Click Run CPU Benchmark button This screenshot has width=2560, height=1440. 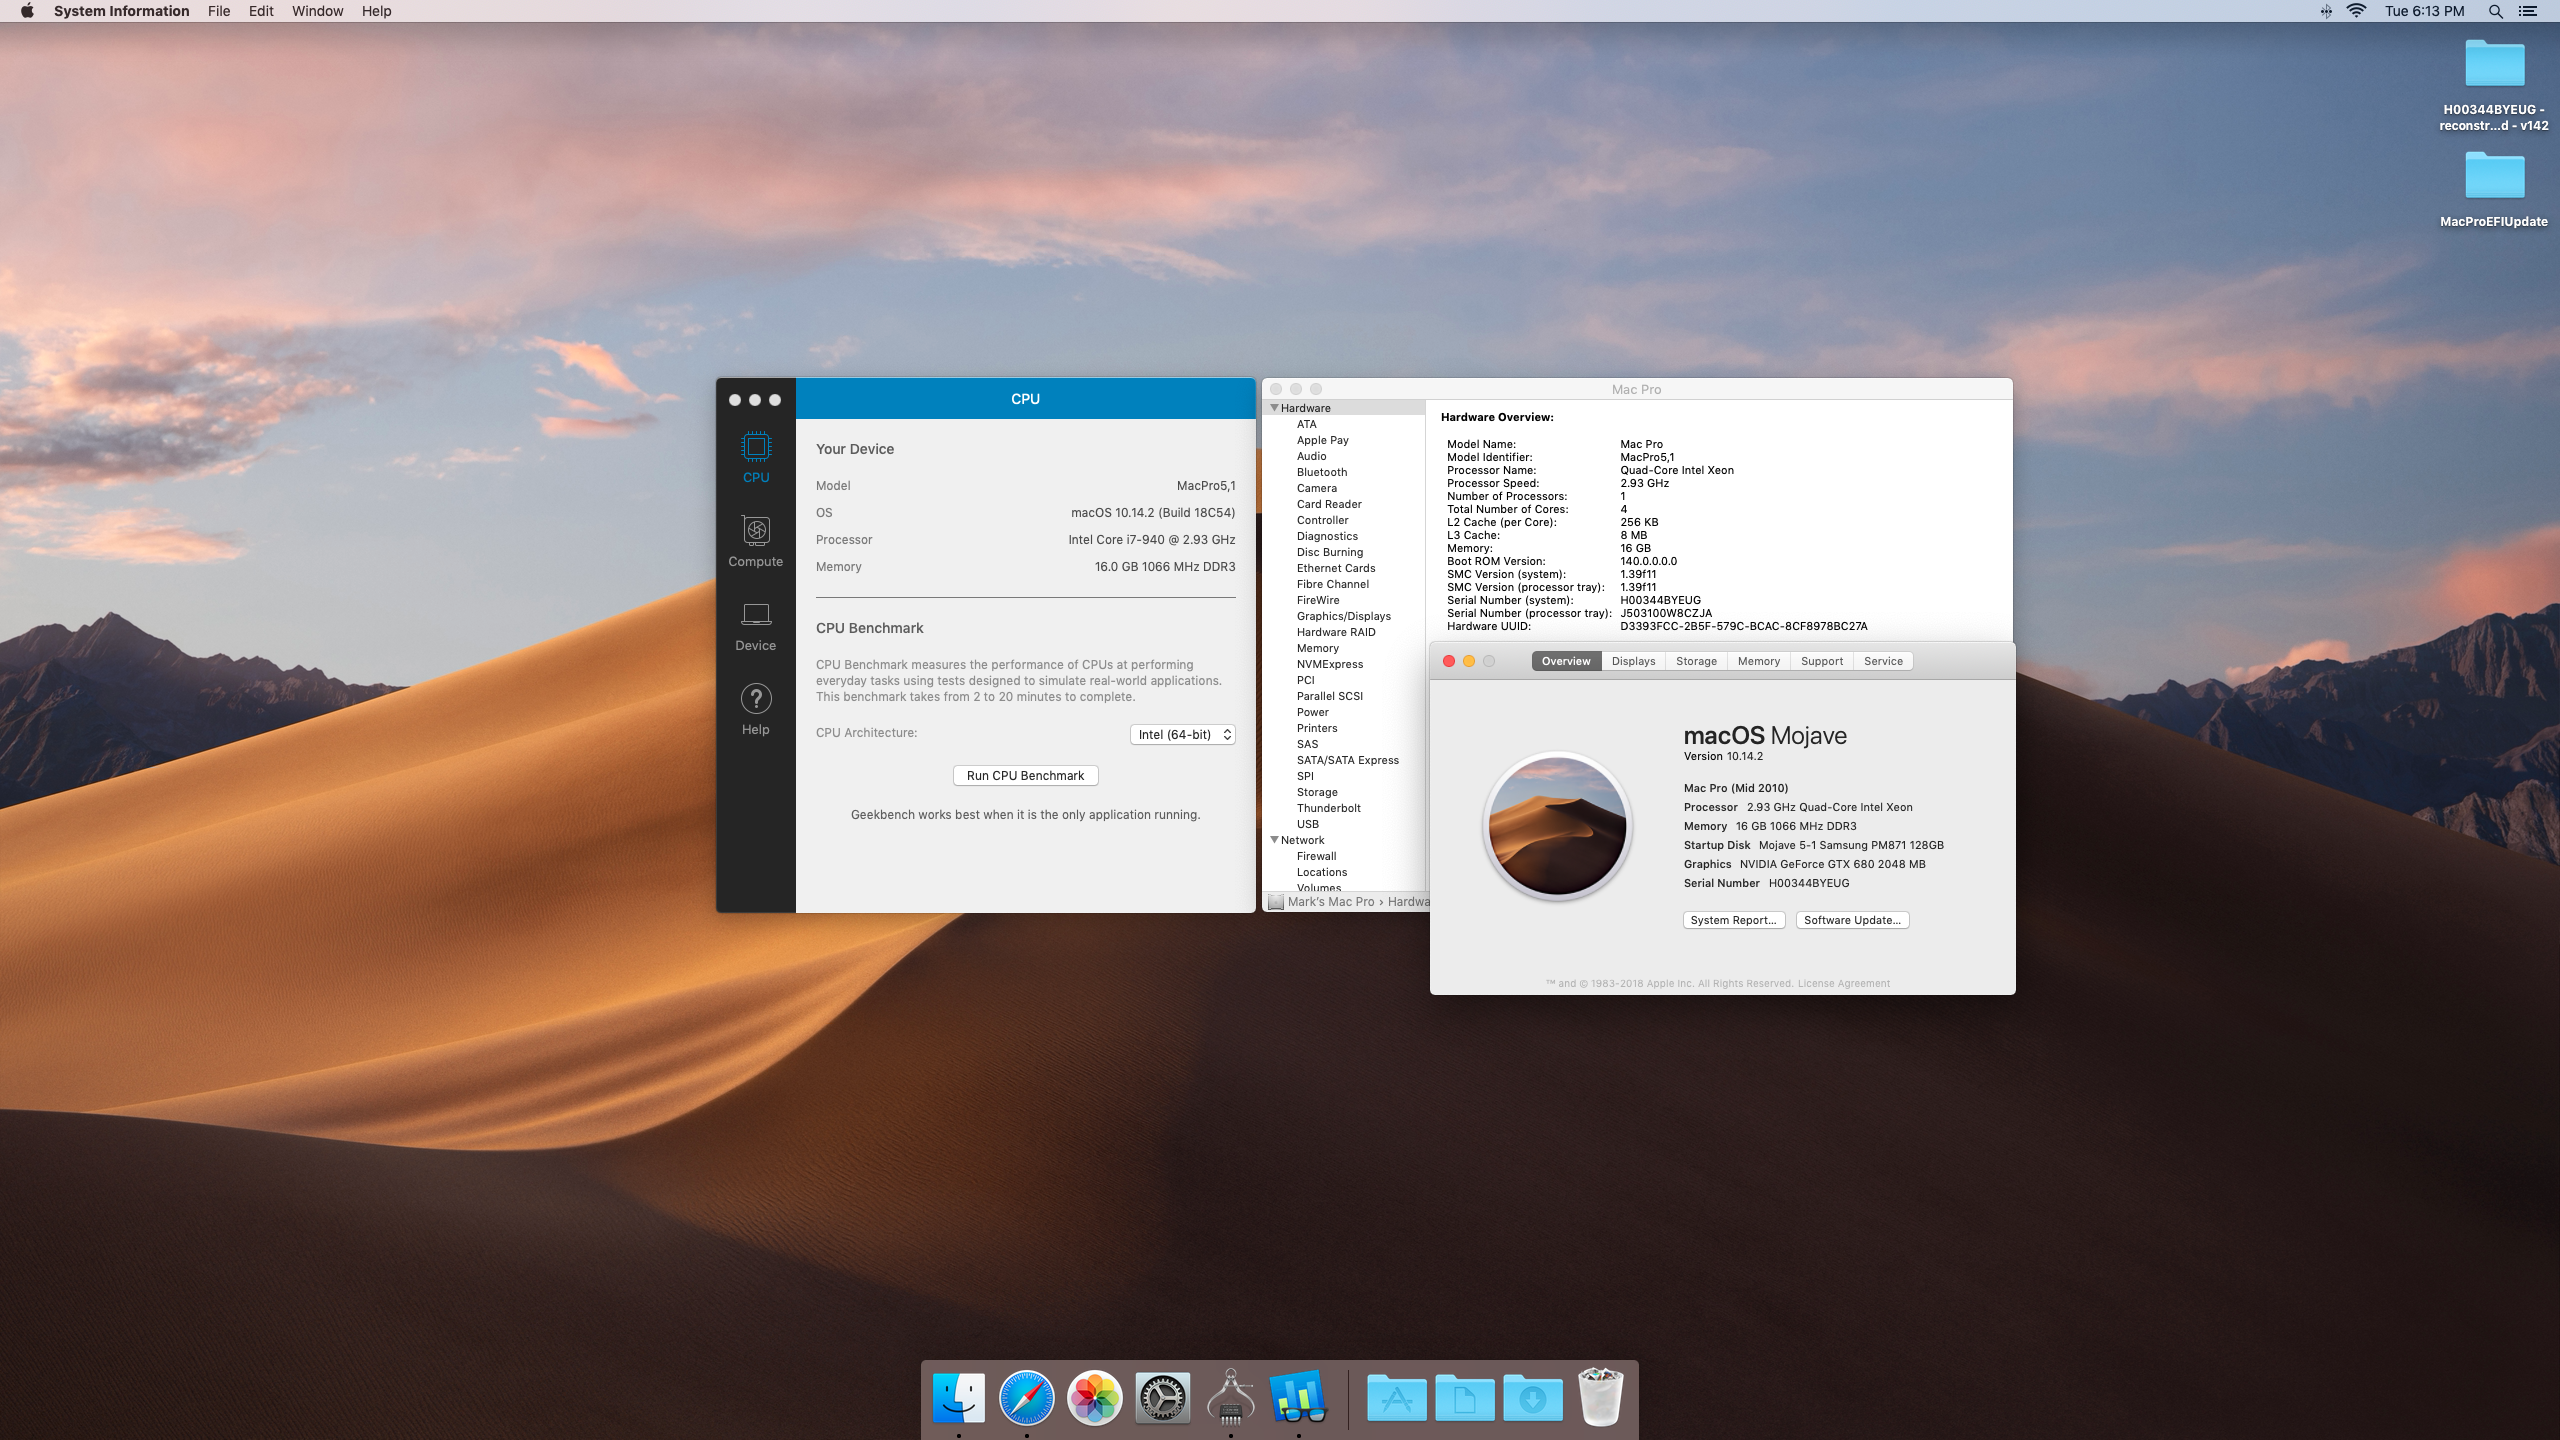1025,775
